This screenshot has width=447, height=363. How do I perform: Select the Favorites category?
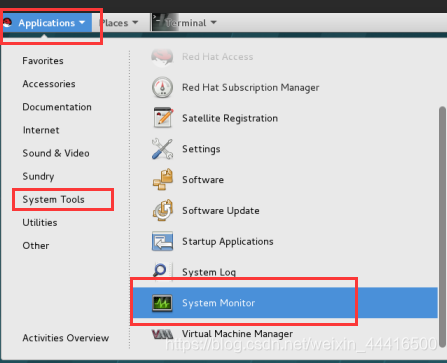[x=43, y=61]
